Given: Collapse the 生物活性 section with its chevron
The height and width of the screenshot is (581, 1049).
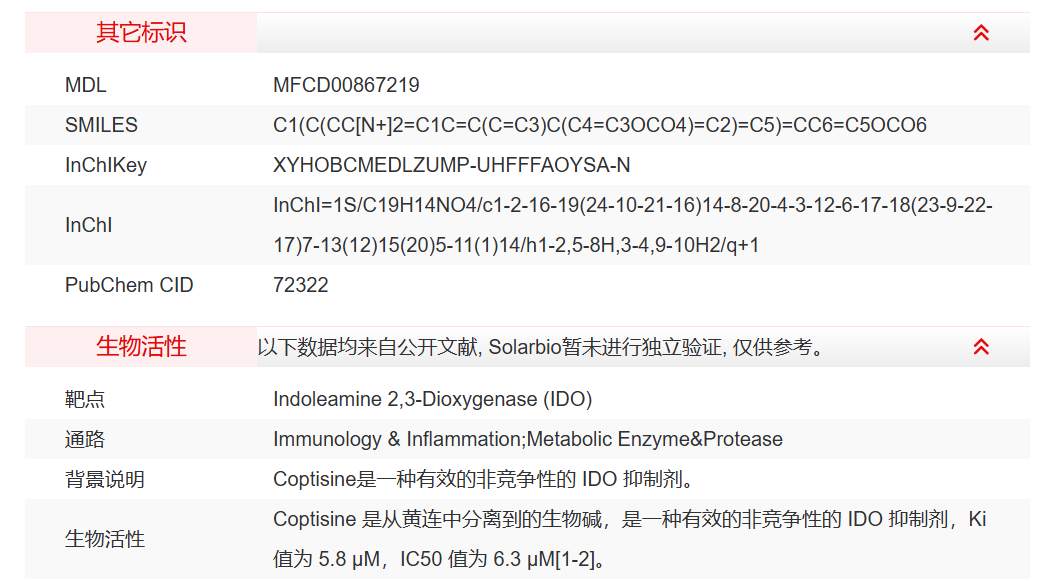Looking at the screenshot, I should pos(981,347).
